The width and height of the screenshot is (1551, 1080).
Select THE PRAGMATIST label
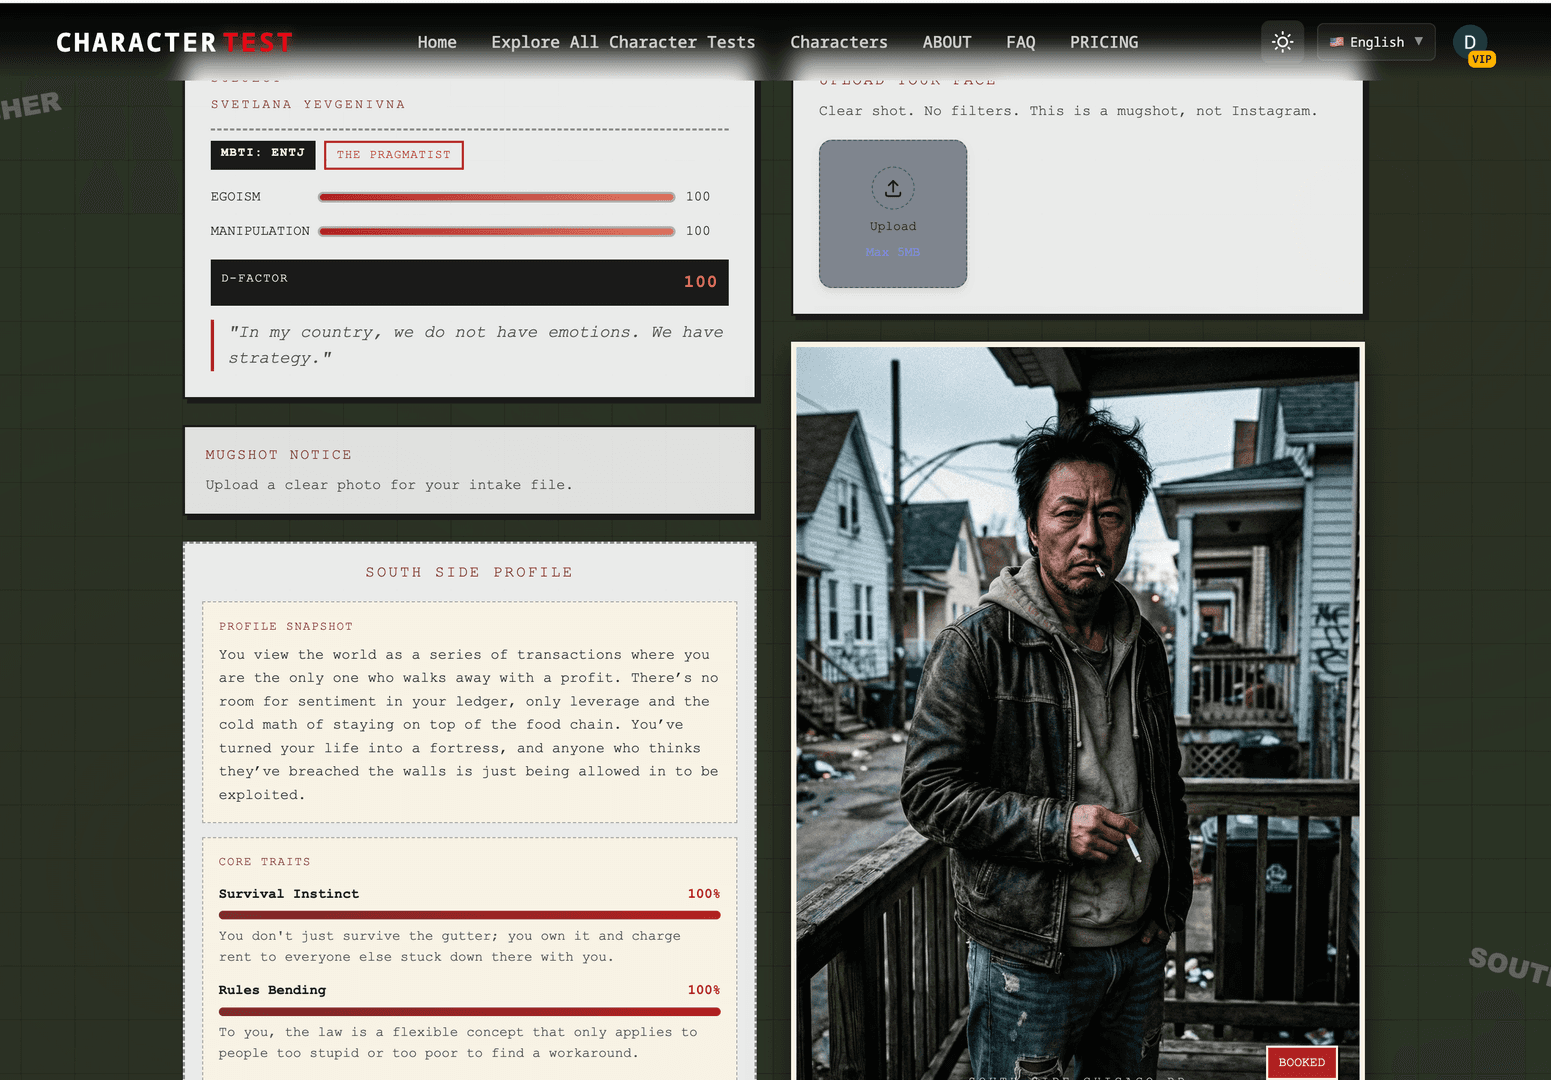[x=393, y=155]
